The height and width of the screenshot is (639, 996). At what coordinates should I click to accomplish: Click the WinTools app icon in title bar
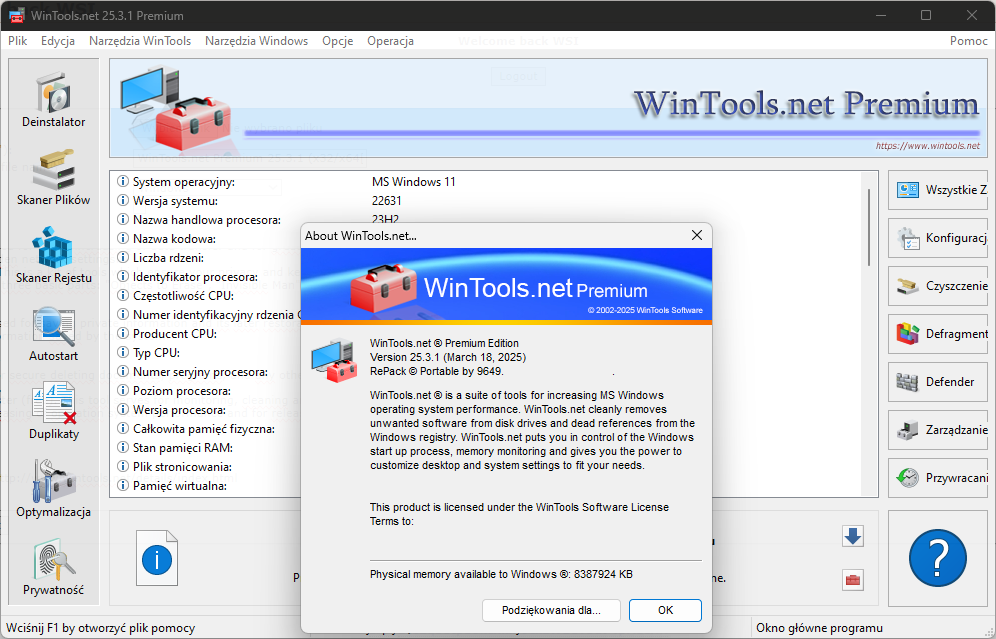pos(16,15)
